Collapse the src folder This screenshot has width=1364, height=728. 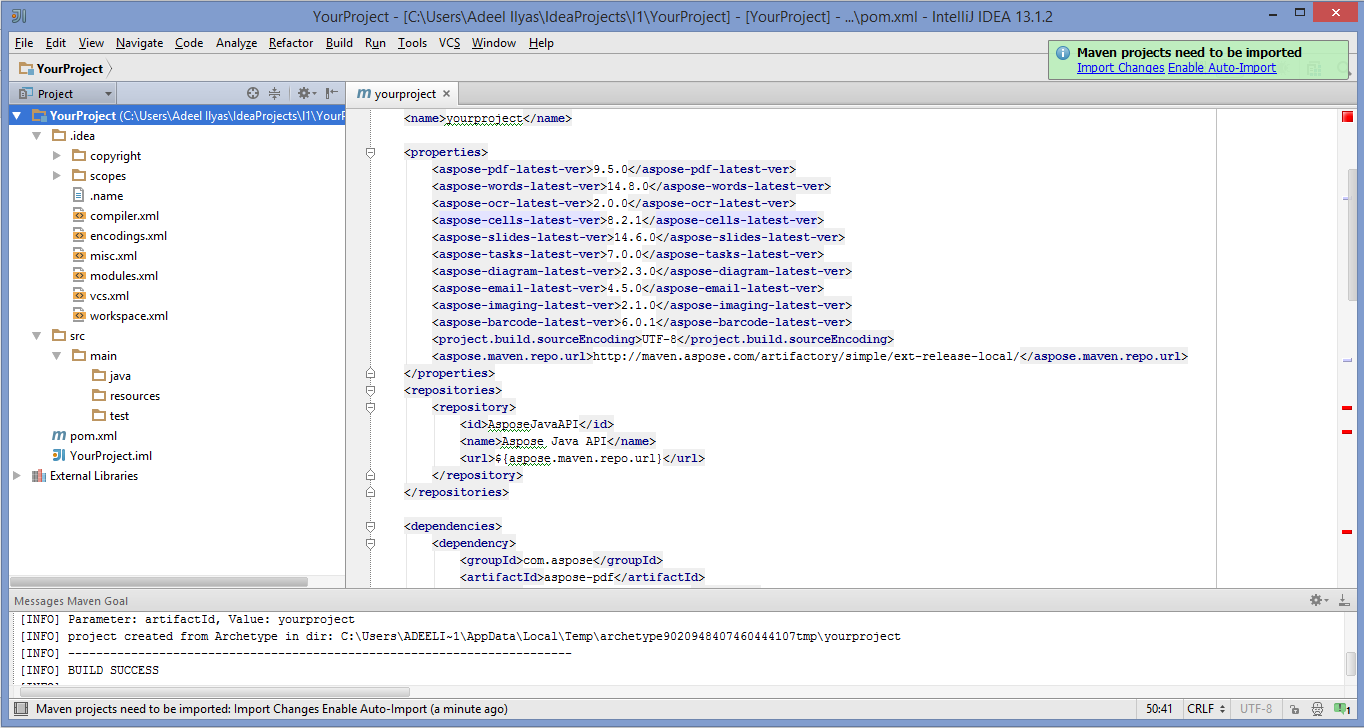(37, 336)
